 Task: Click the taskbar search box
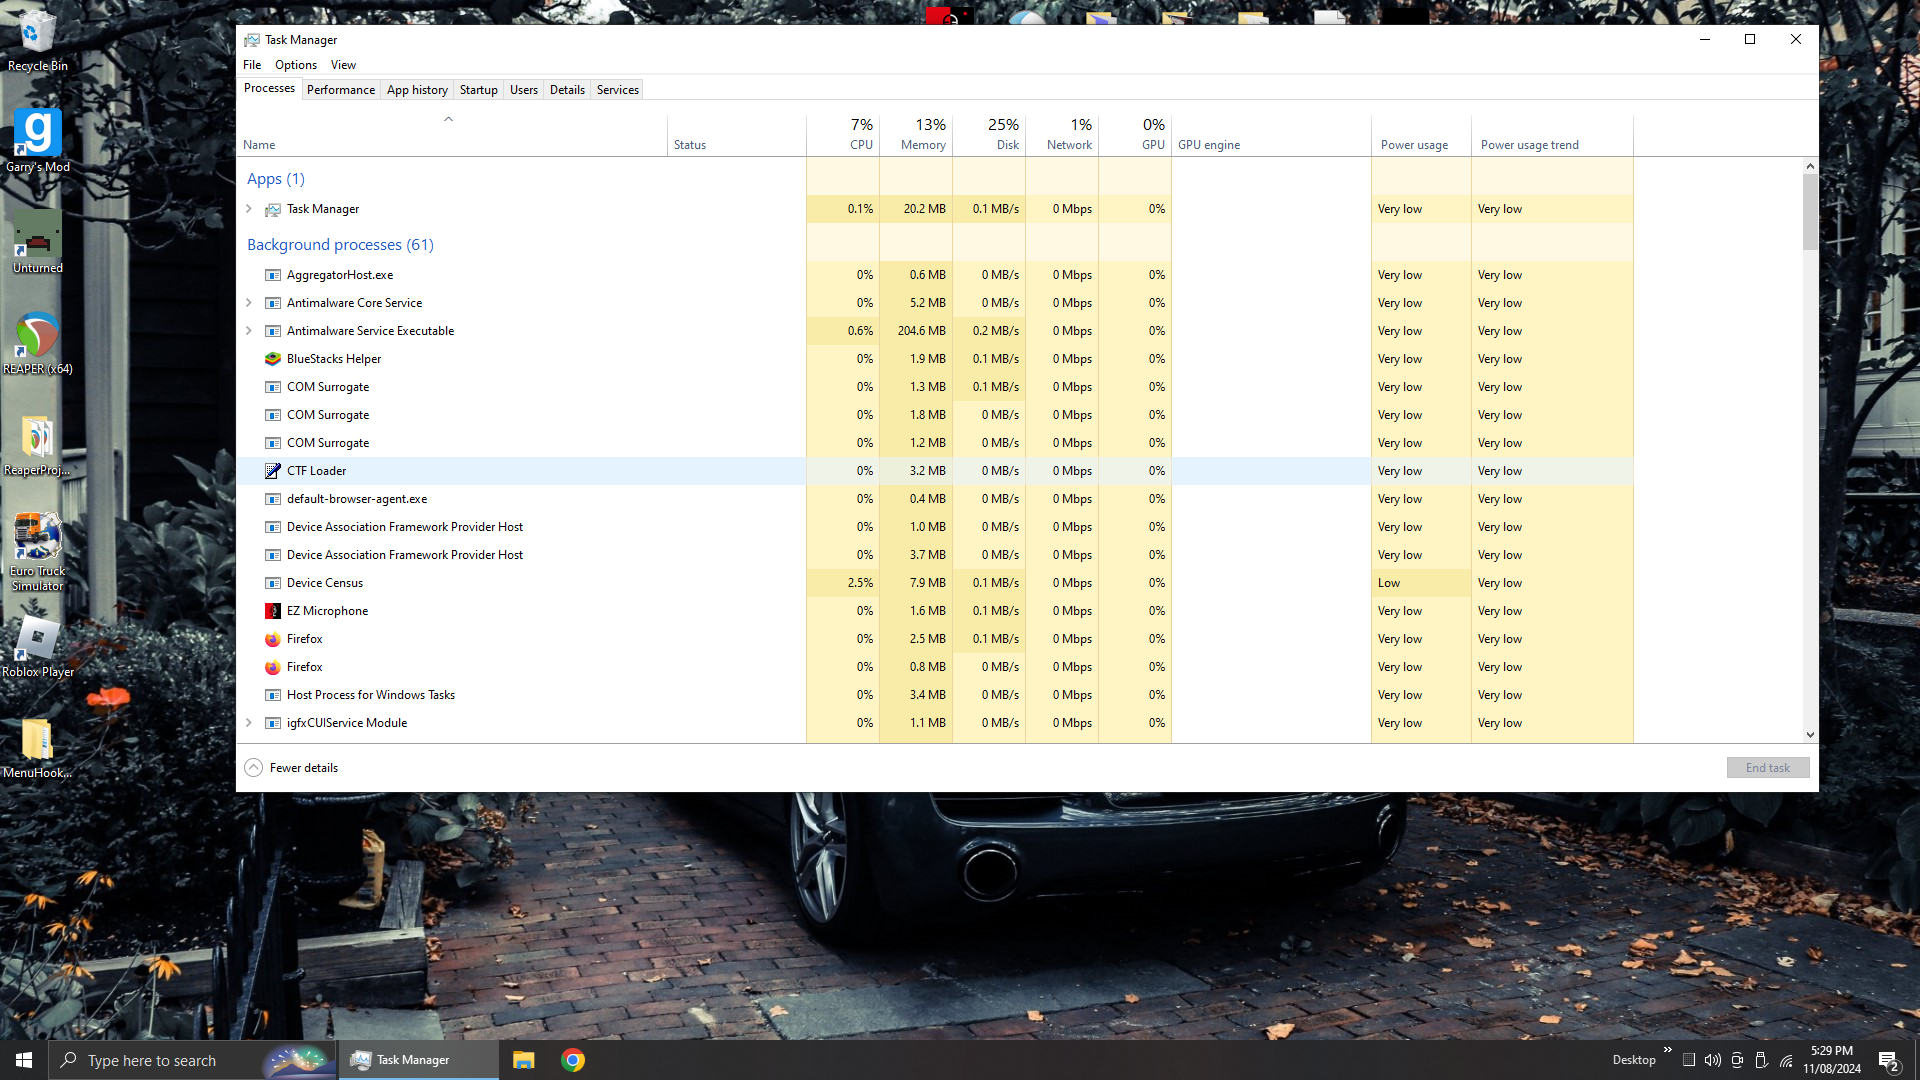(152, 1060)
